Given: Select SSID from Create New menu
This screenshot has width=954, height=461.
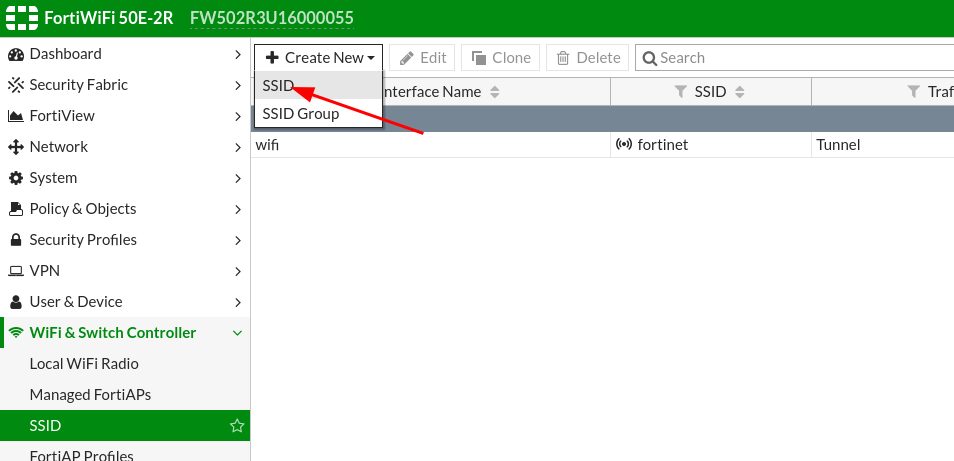Looking at the screenshot, I should [x=279, y=86].
